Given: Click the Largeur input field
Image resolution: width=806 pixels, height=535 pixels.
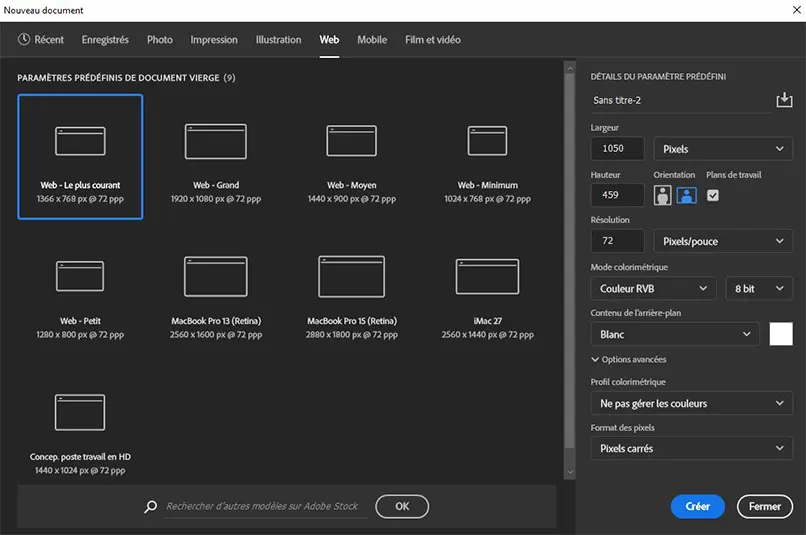Looking at the screenshot, I should point(617,149).
